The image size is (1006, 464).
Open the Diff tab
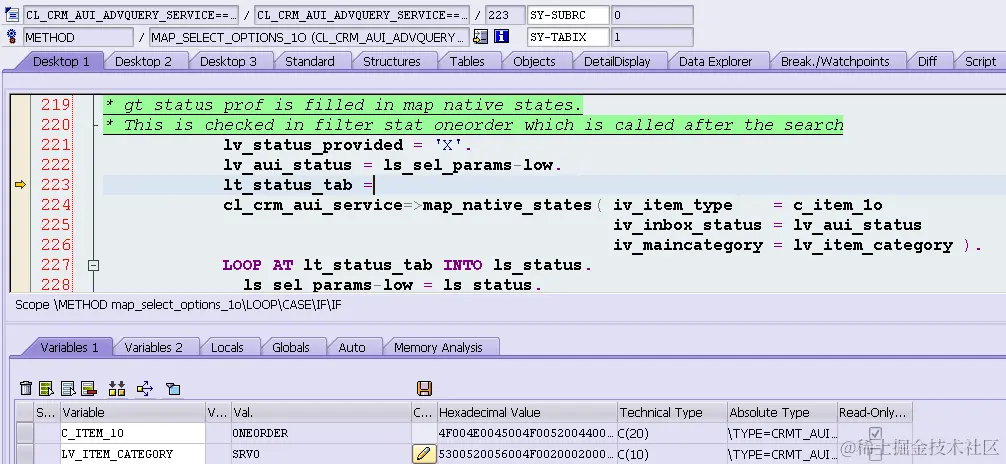pyautogui.click(x=927, y=62)
